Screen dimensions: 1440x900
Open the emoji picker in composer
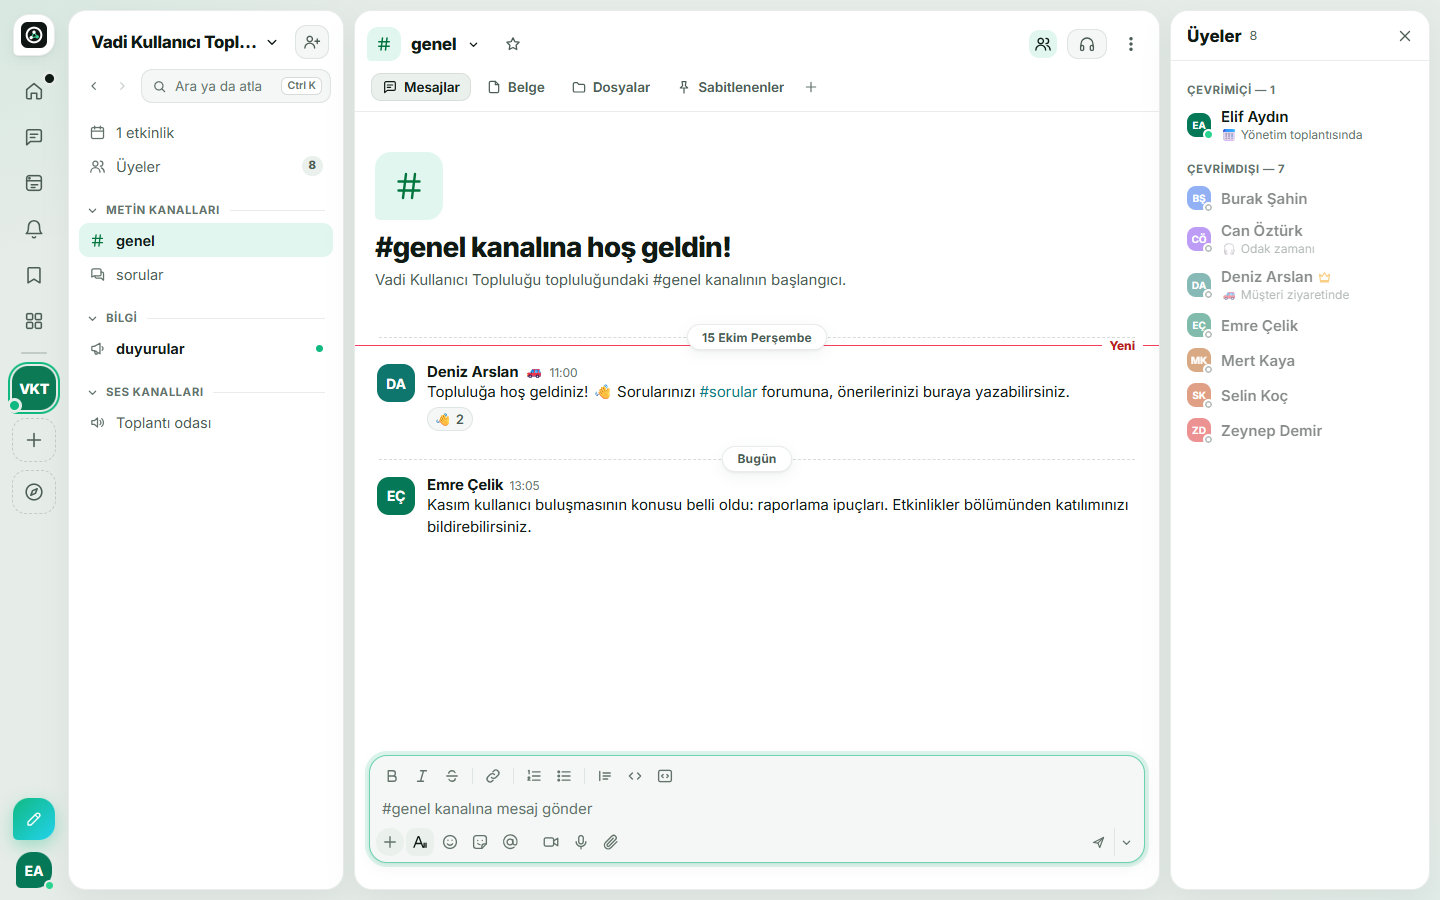pos(450,842)
